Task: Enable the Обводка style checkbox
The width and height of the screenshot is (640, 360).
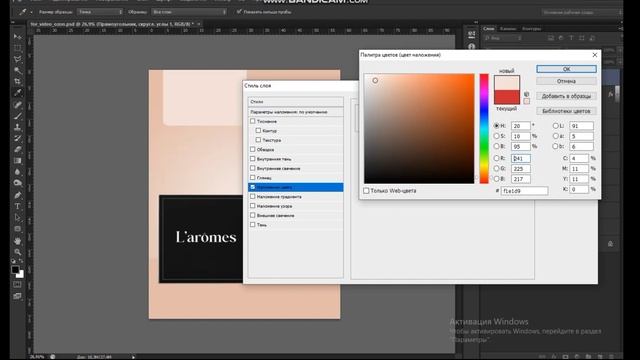Action: coord(253,149)
